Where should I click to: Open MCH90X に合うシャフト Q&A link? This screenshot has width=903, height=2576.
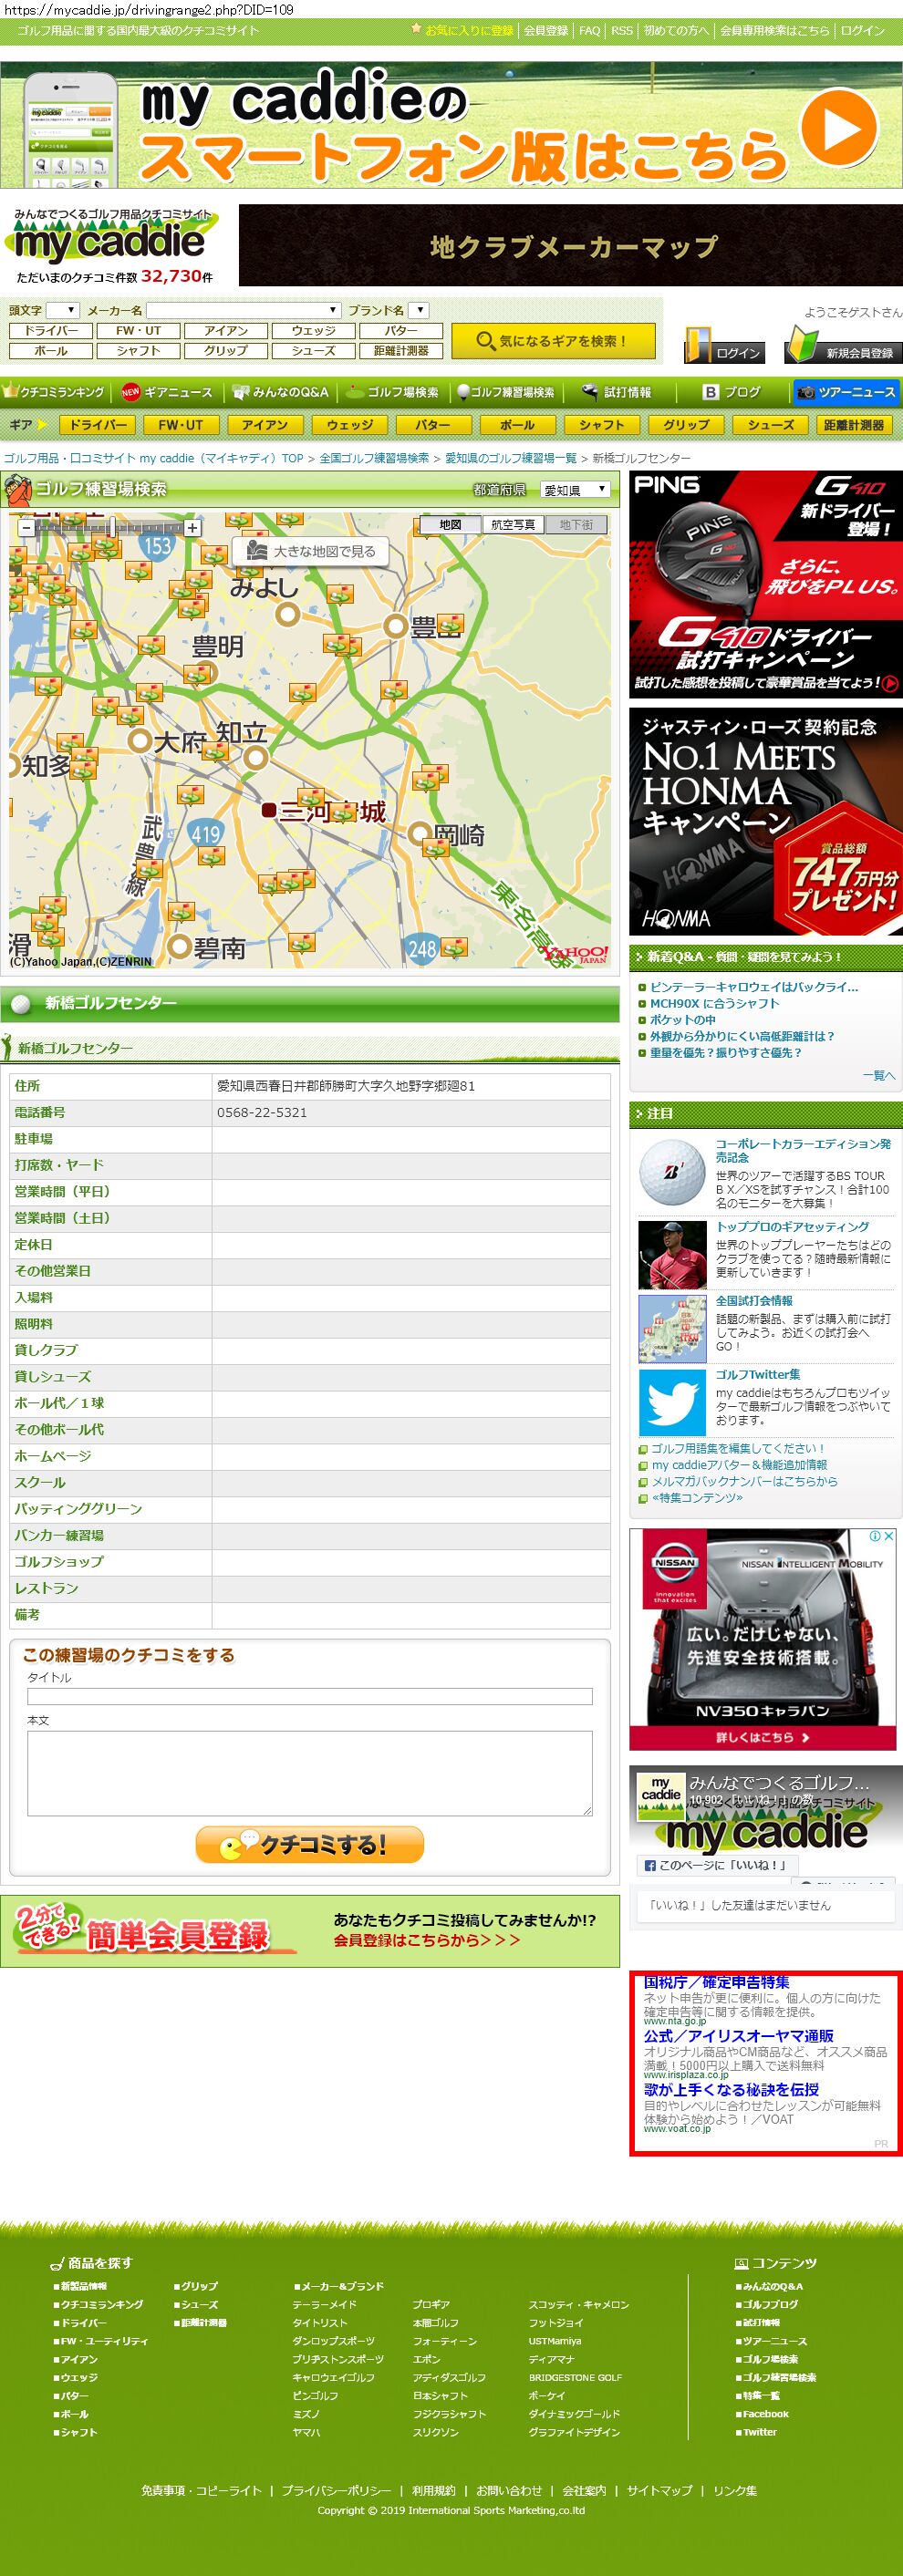714,1003
